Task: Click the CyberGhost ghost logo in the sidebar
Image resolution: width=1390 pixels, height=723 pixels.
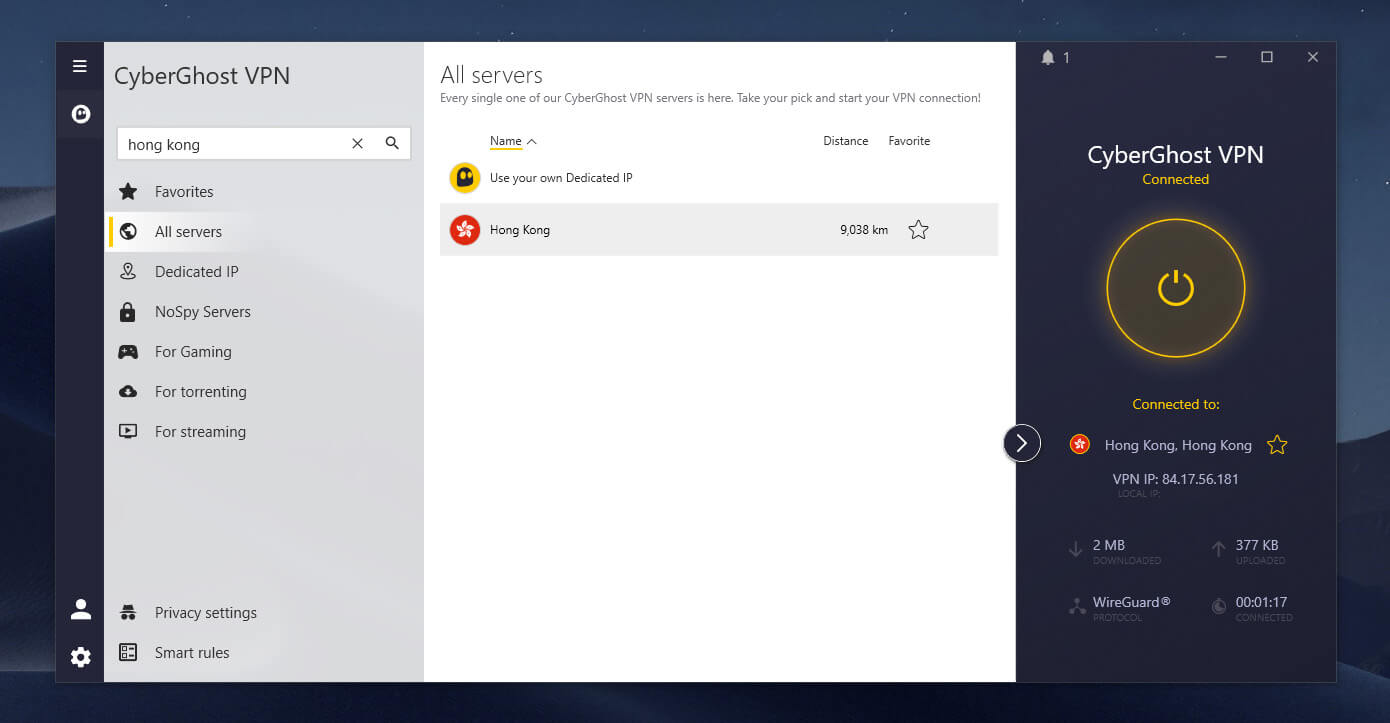Action: tap(80, 114)
